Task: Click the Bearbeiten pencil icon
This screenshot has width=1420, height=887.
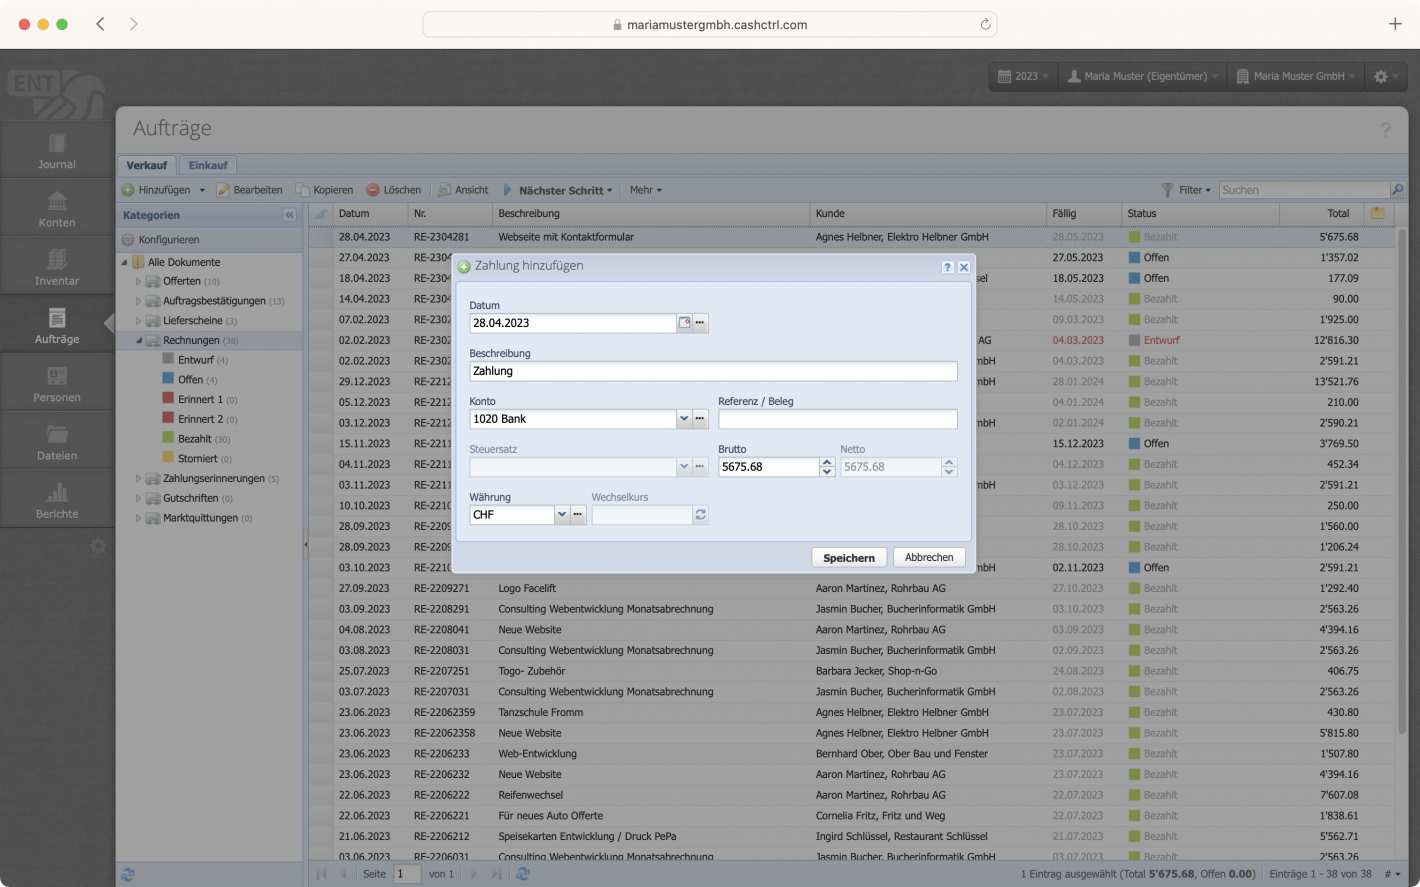Action: coord(221,189)
